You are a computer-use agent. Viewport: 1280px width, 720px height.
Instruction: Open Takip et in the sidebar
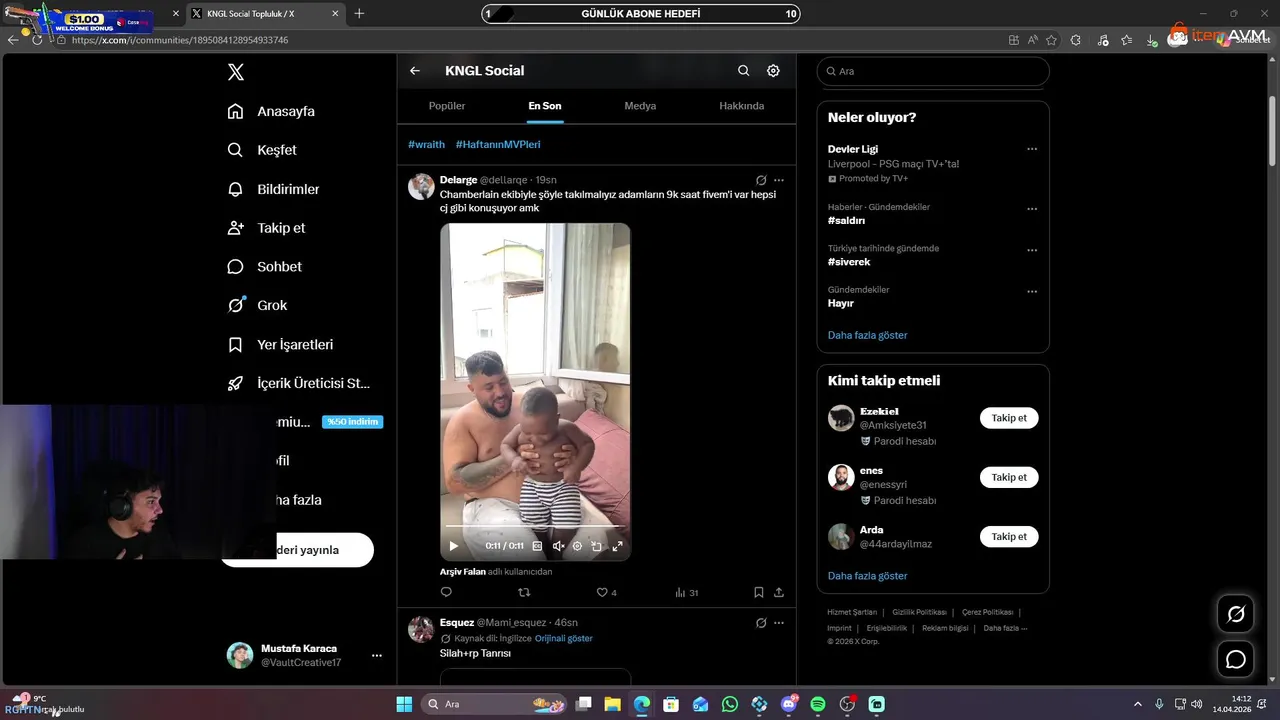pos(267,228)
